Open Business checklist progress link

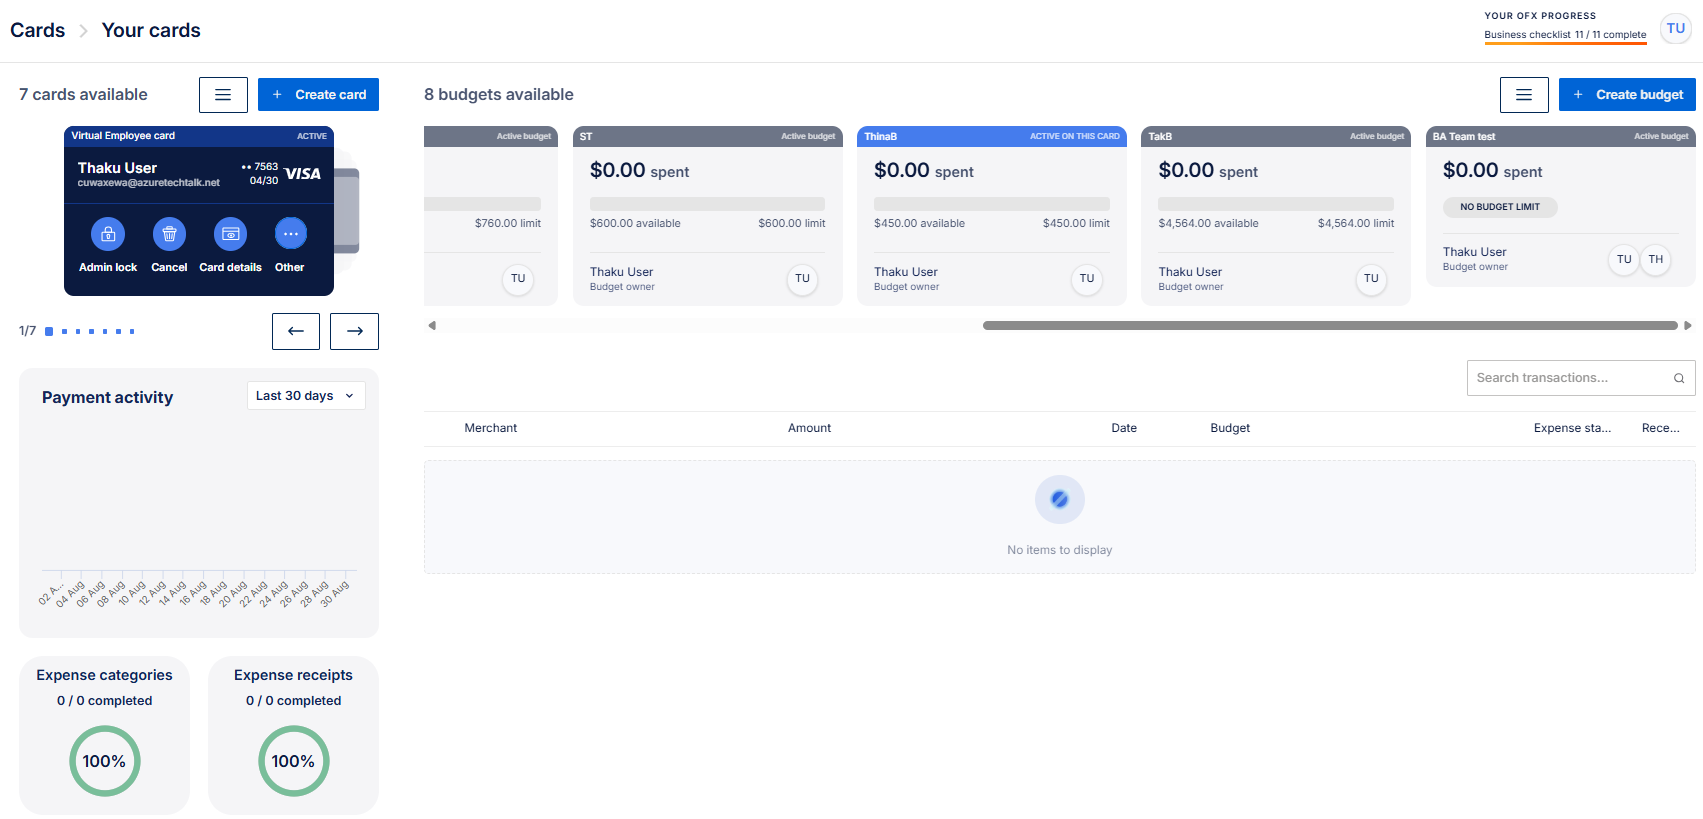click(x=1564, y=35)
